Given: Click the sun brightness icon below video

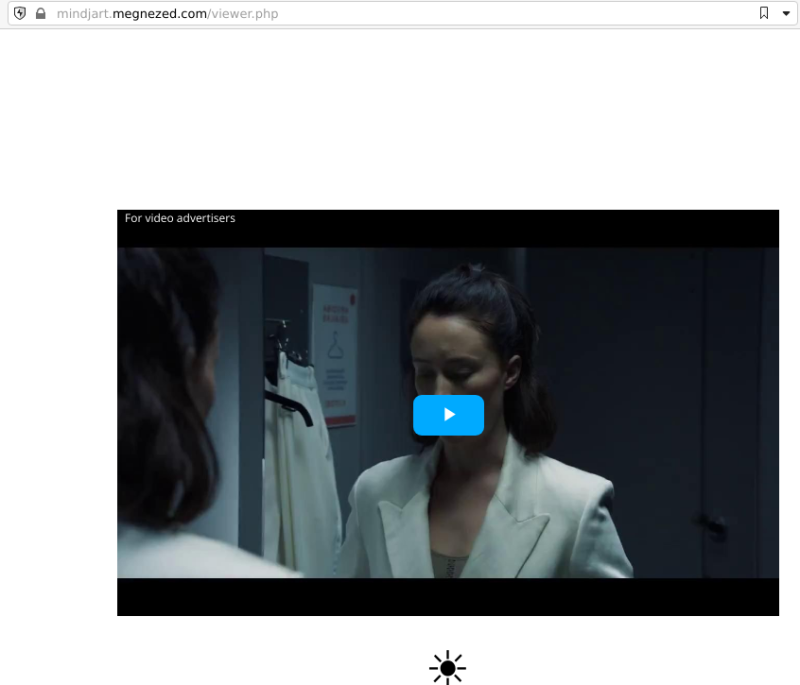Looking at the screenshot, I should 447,667.
